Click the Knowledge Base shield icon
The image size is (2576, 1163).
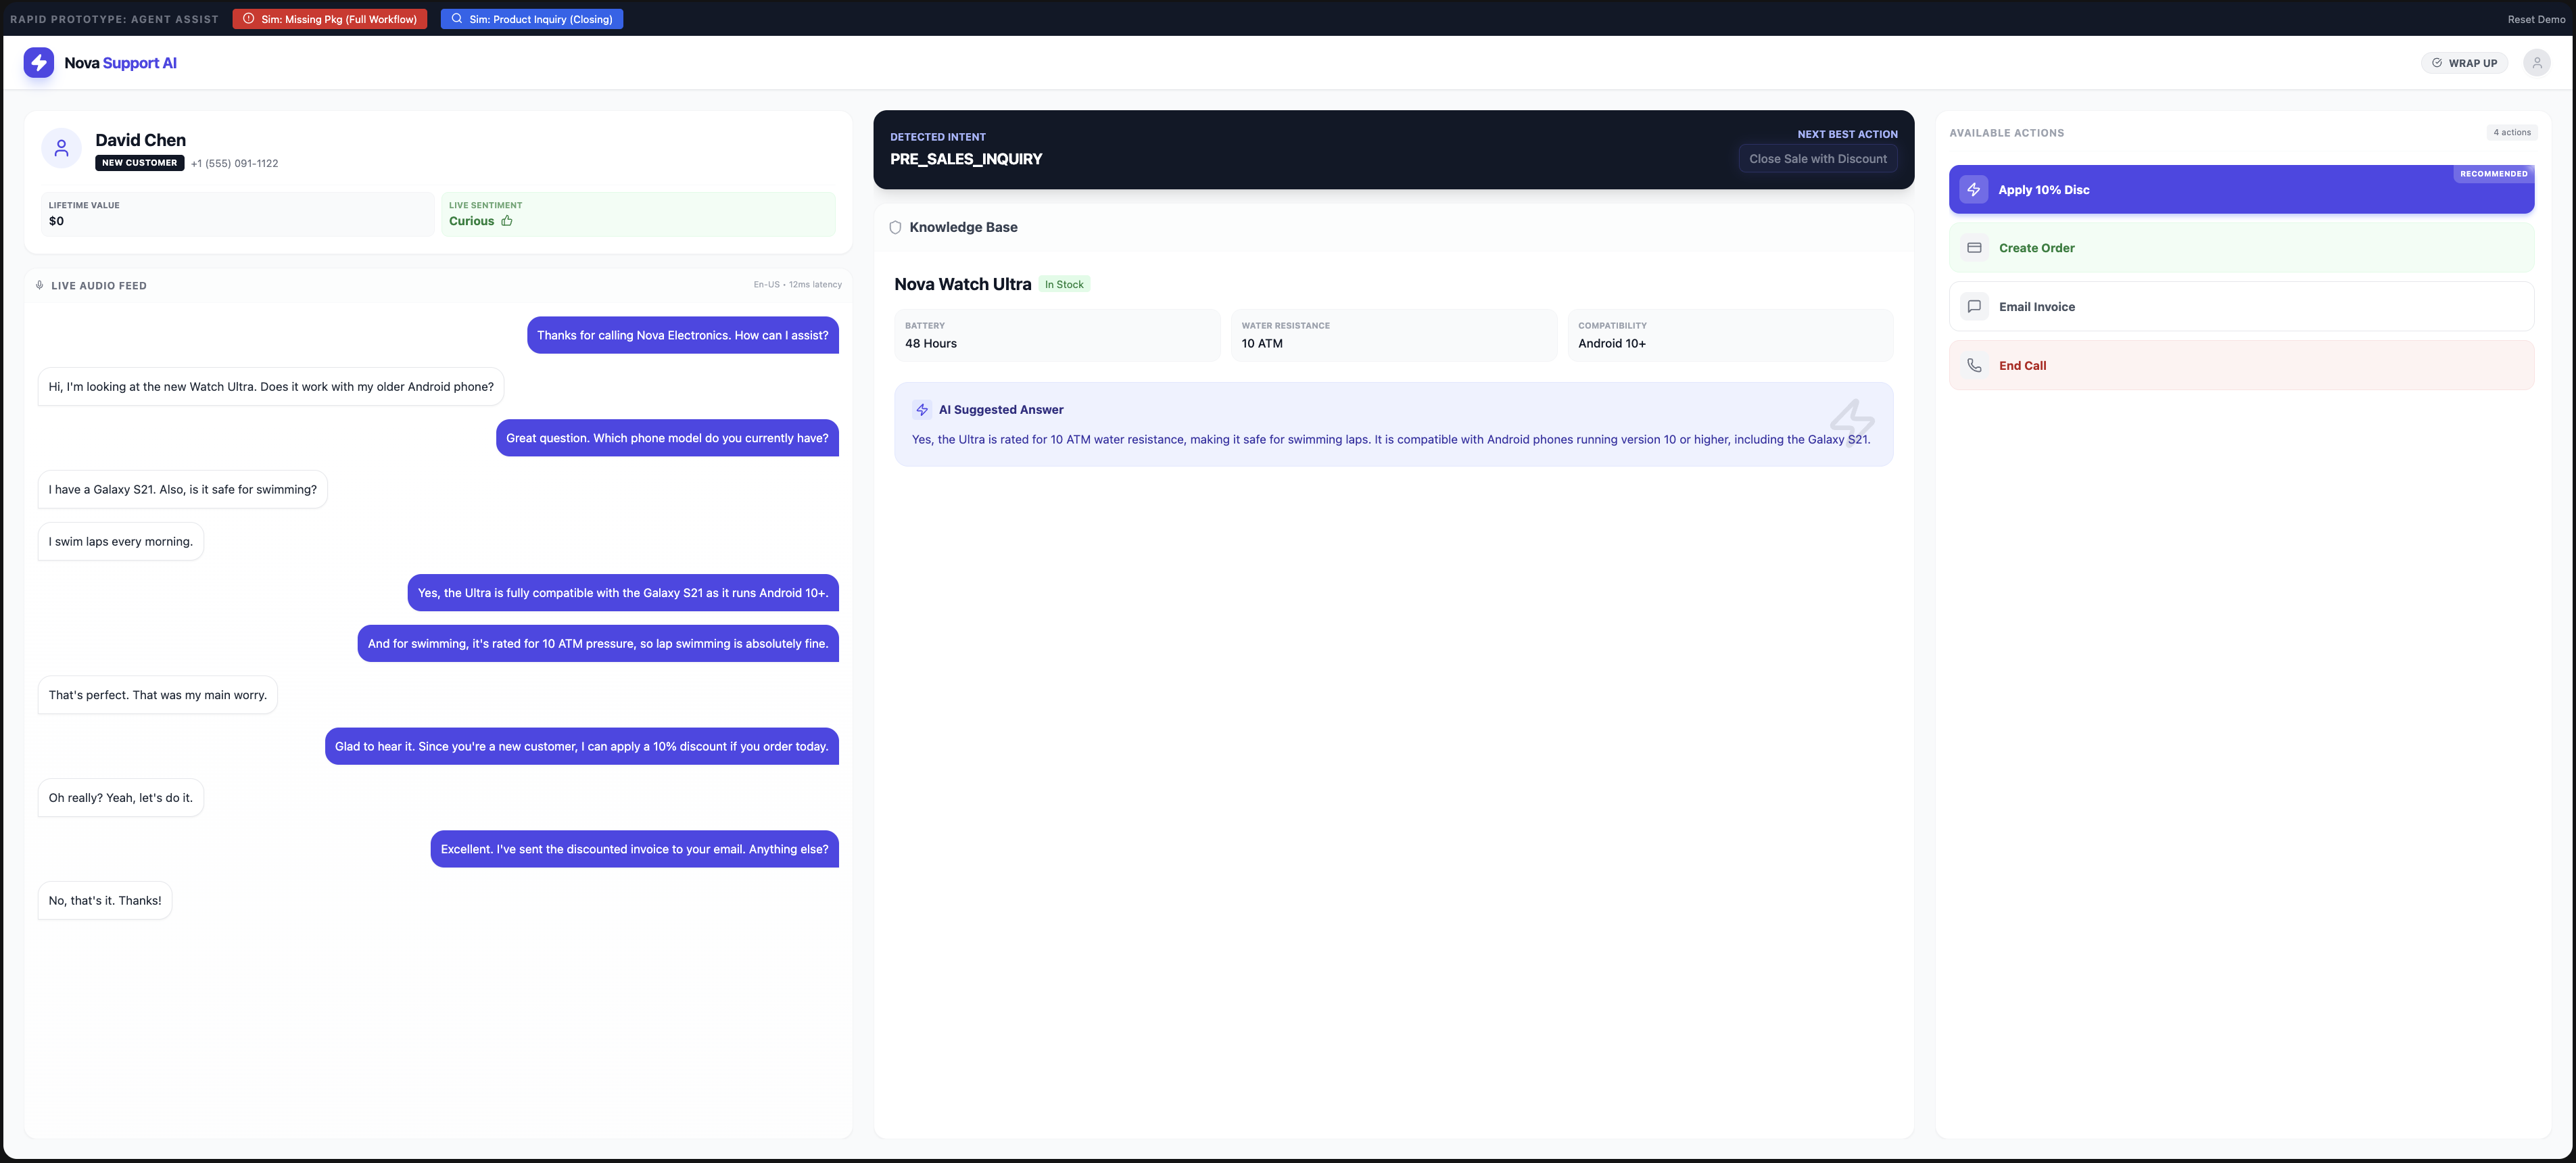coord(895,228)
